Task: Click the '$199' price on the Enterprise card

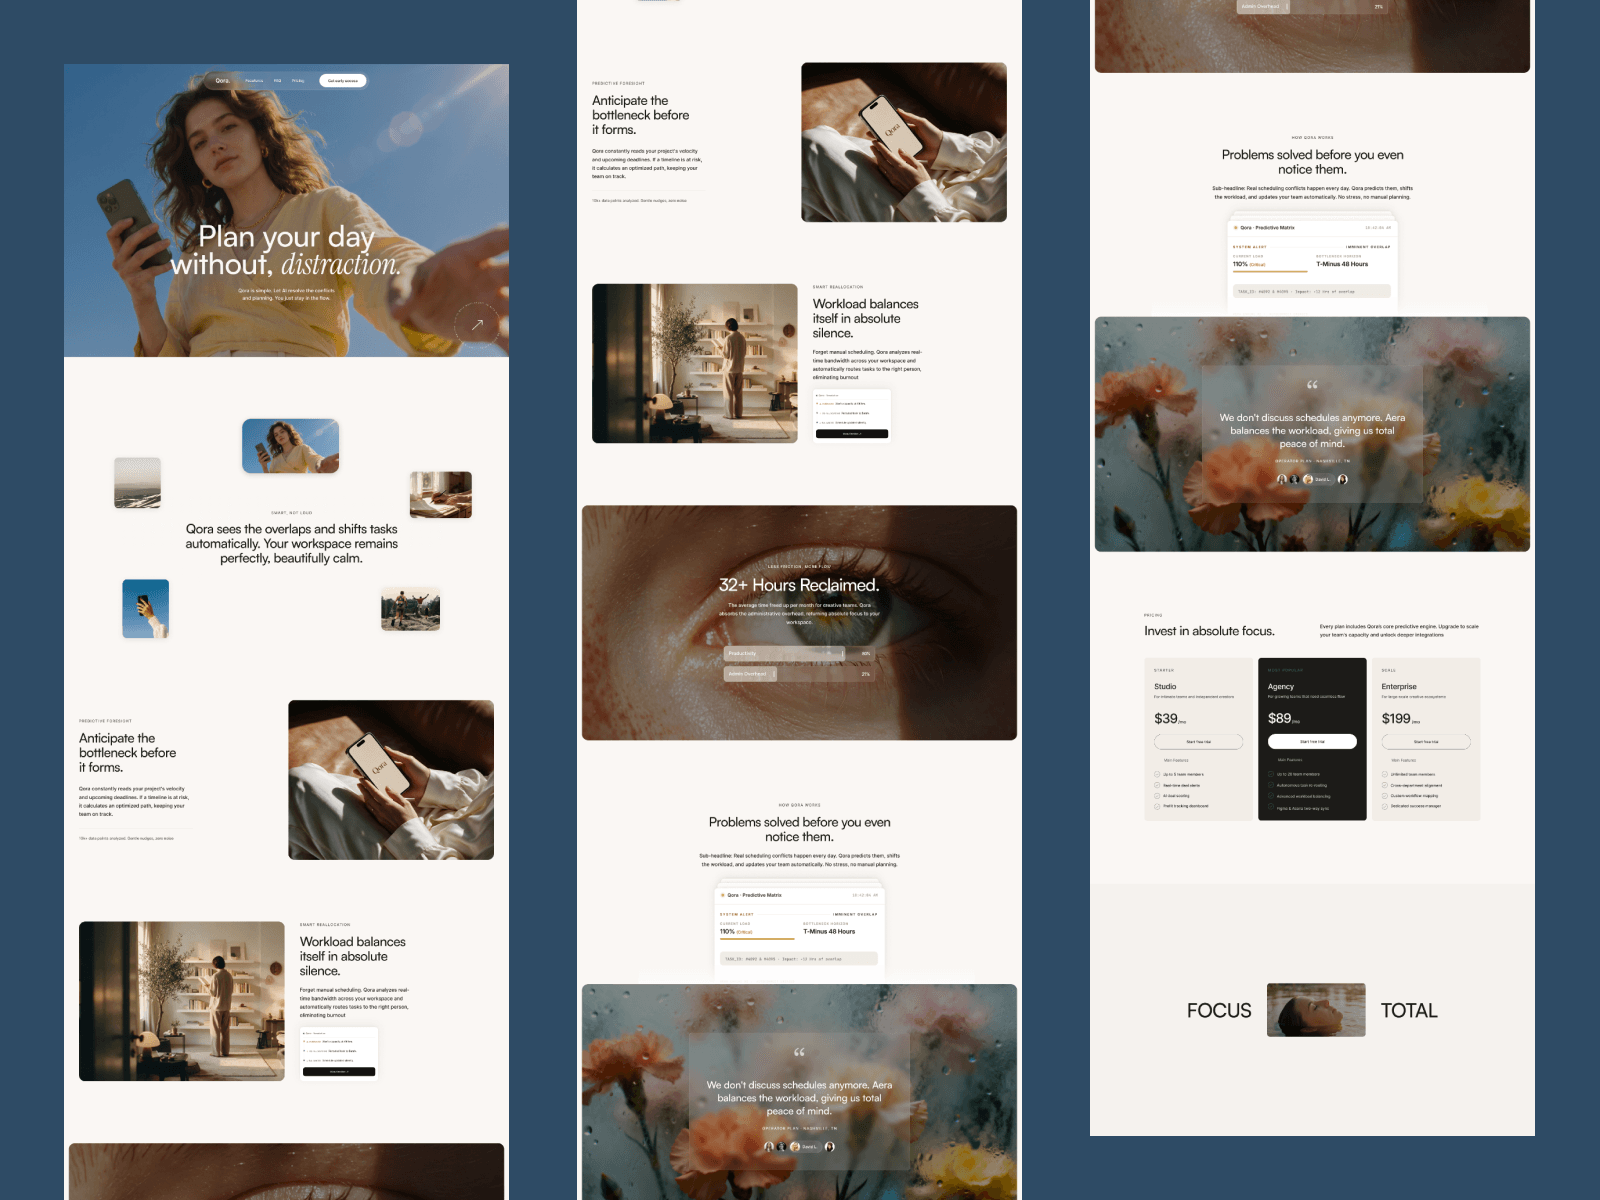Action: (x=1396, y=718)
